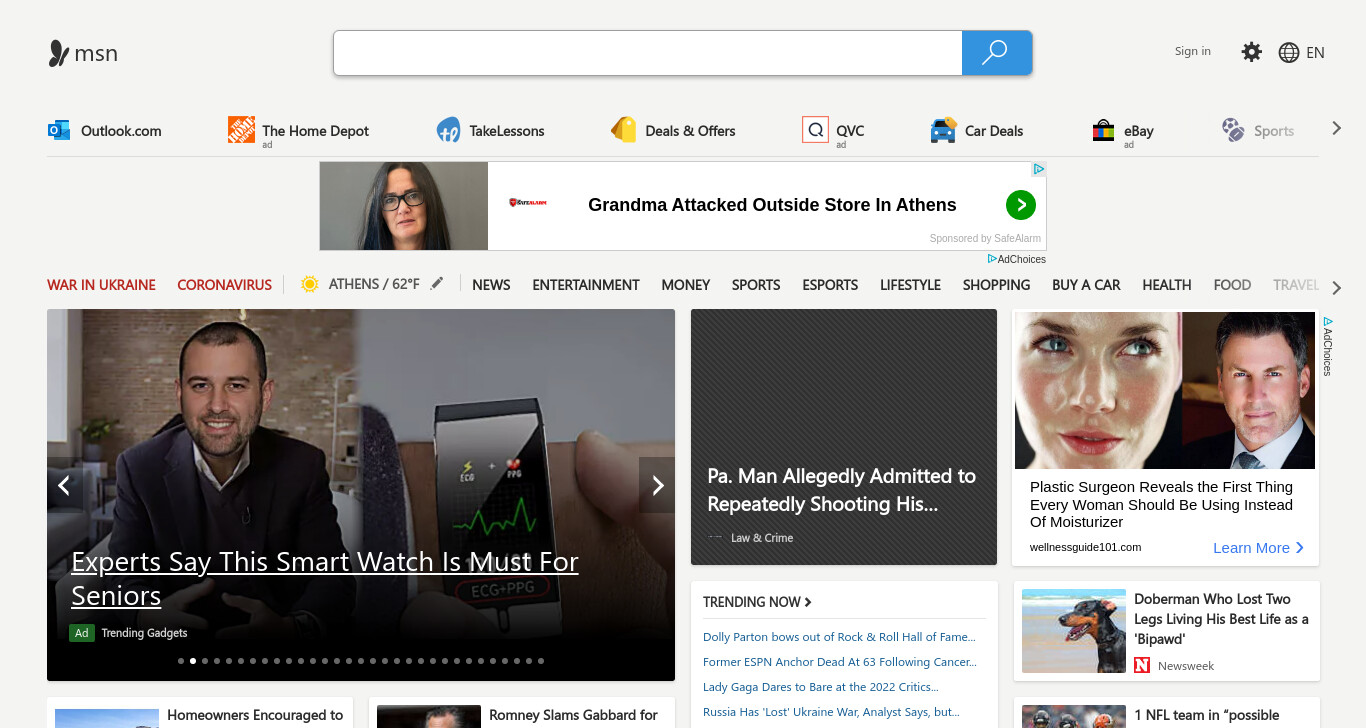The width and height of the screenshot is (1366, 728).
Task: Open Experts Say This Smart Watch headline
Action: pyautogui.click(x=325, y=578)
